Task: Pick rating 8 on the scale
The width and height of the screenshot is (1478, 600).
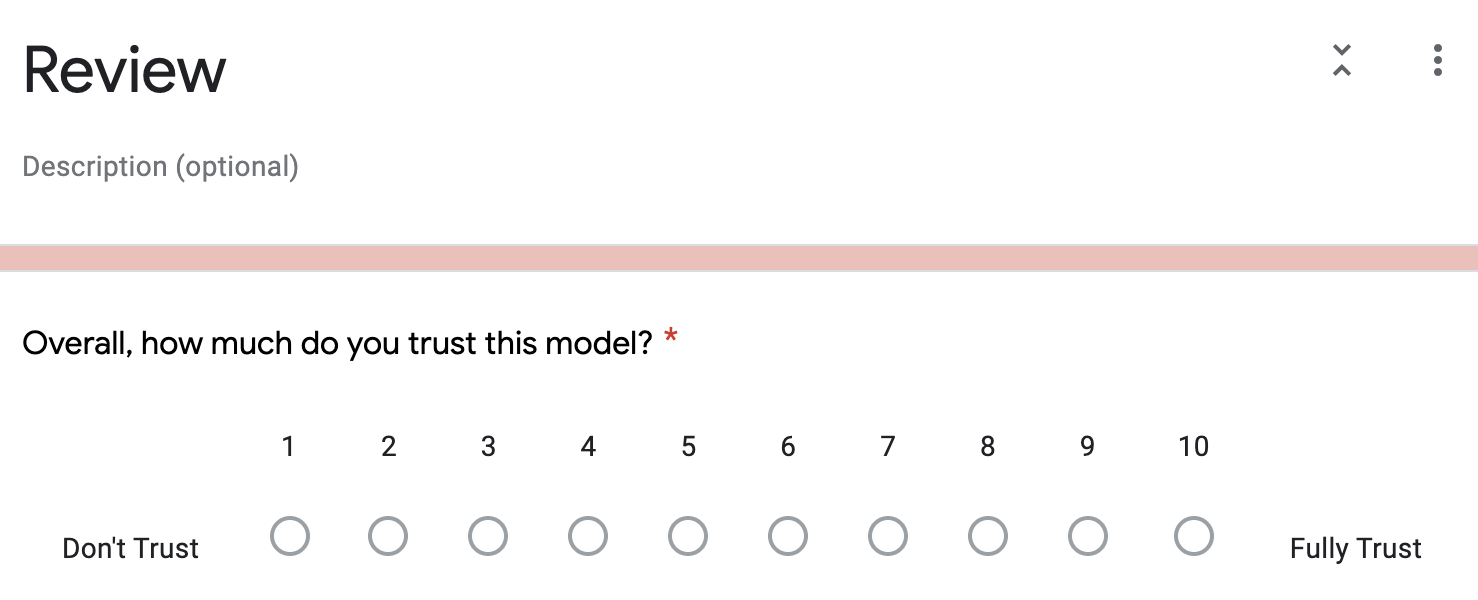Action: click(x=988, y=536)
